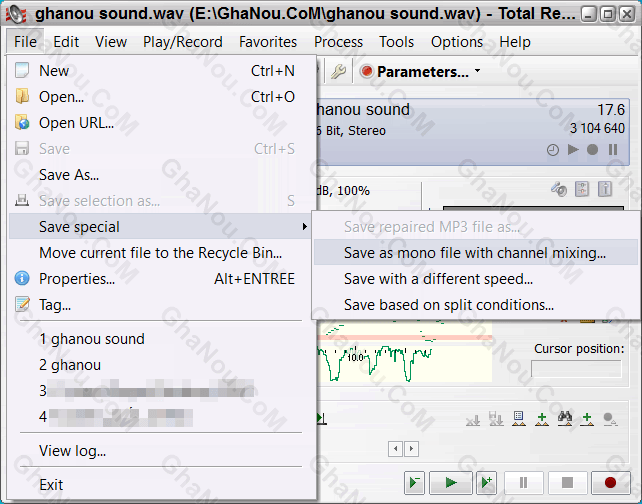Click the Cursor position input field
Screen dimensions: 642x504
[576, 369]
